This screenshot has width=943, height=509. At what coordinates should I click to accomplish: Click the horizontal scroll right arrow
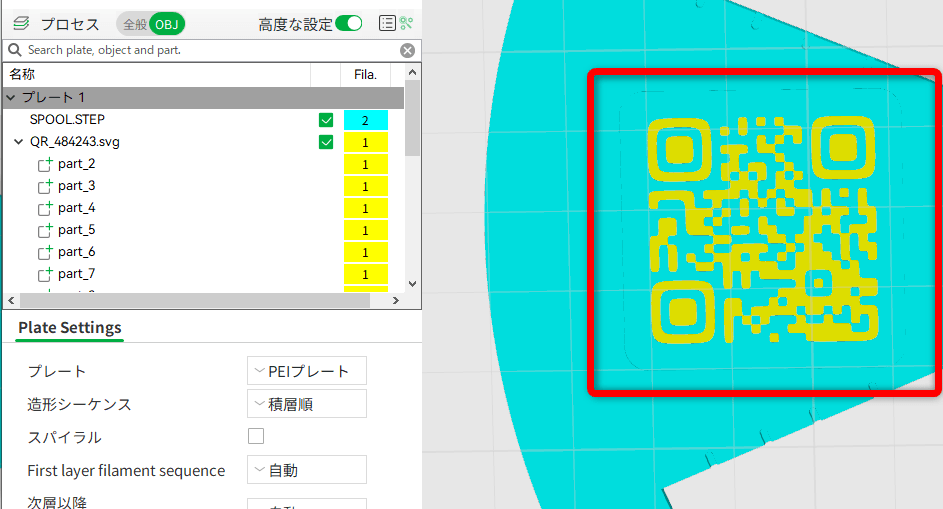pyautogui.click(x=395, y=300)
